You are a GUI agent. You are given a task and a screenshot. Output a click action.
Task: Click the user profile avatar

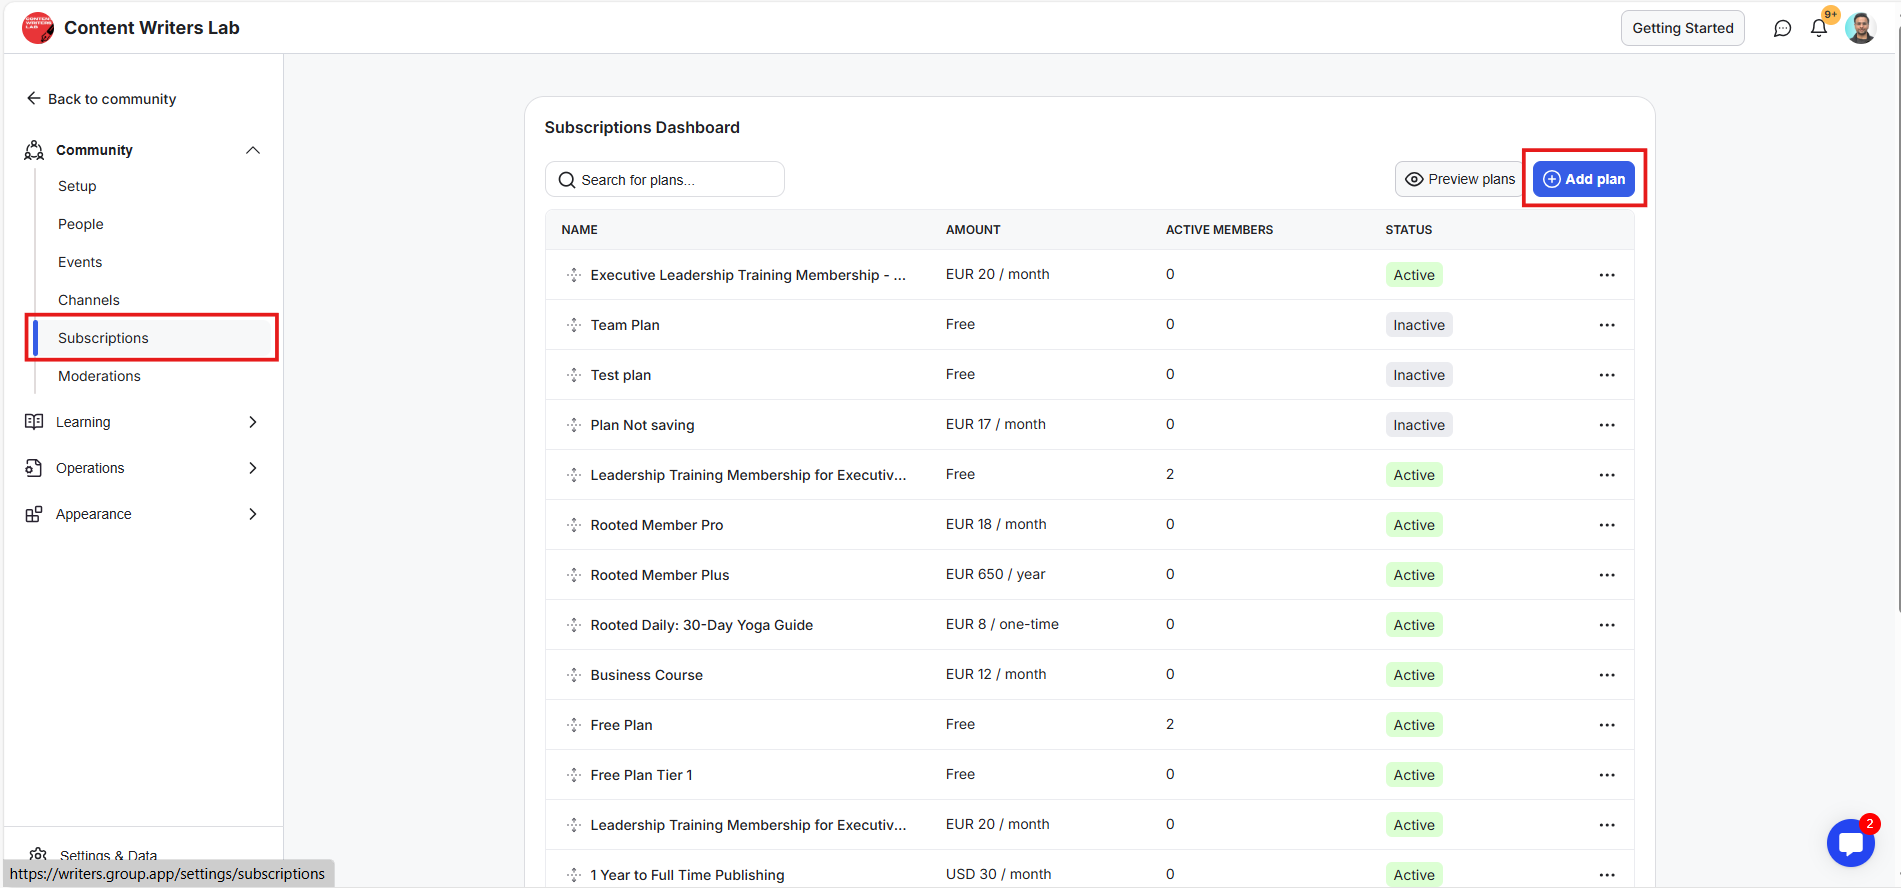point(1860,28)
